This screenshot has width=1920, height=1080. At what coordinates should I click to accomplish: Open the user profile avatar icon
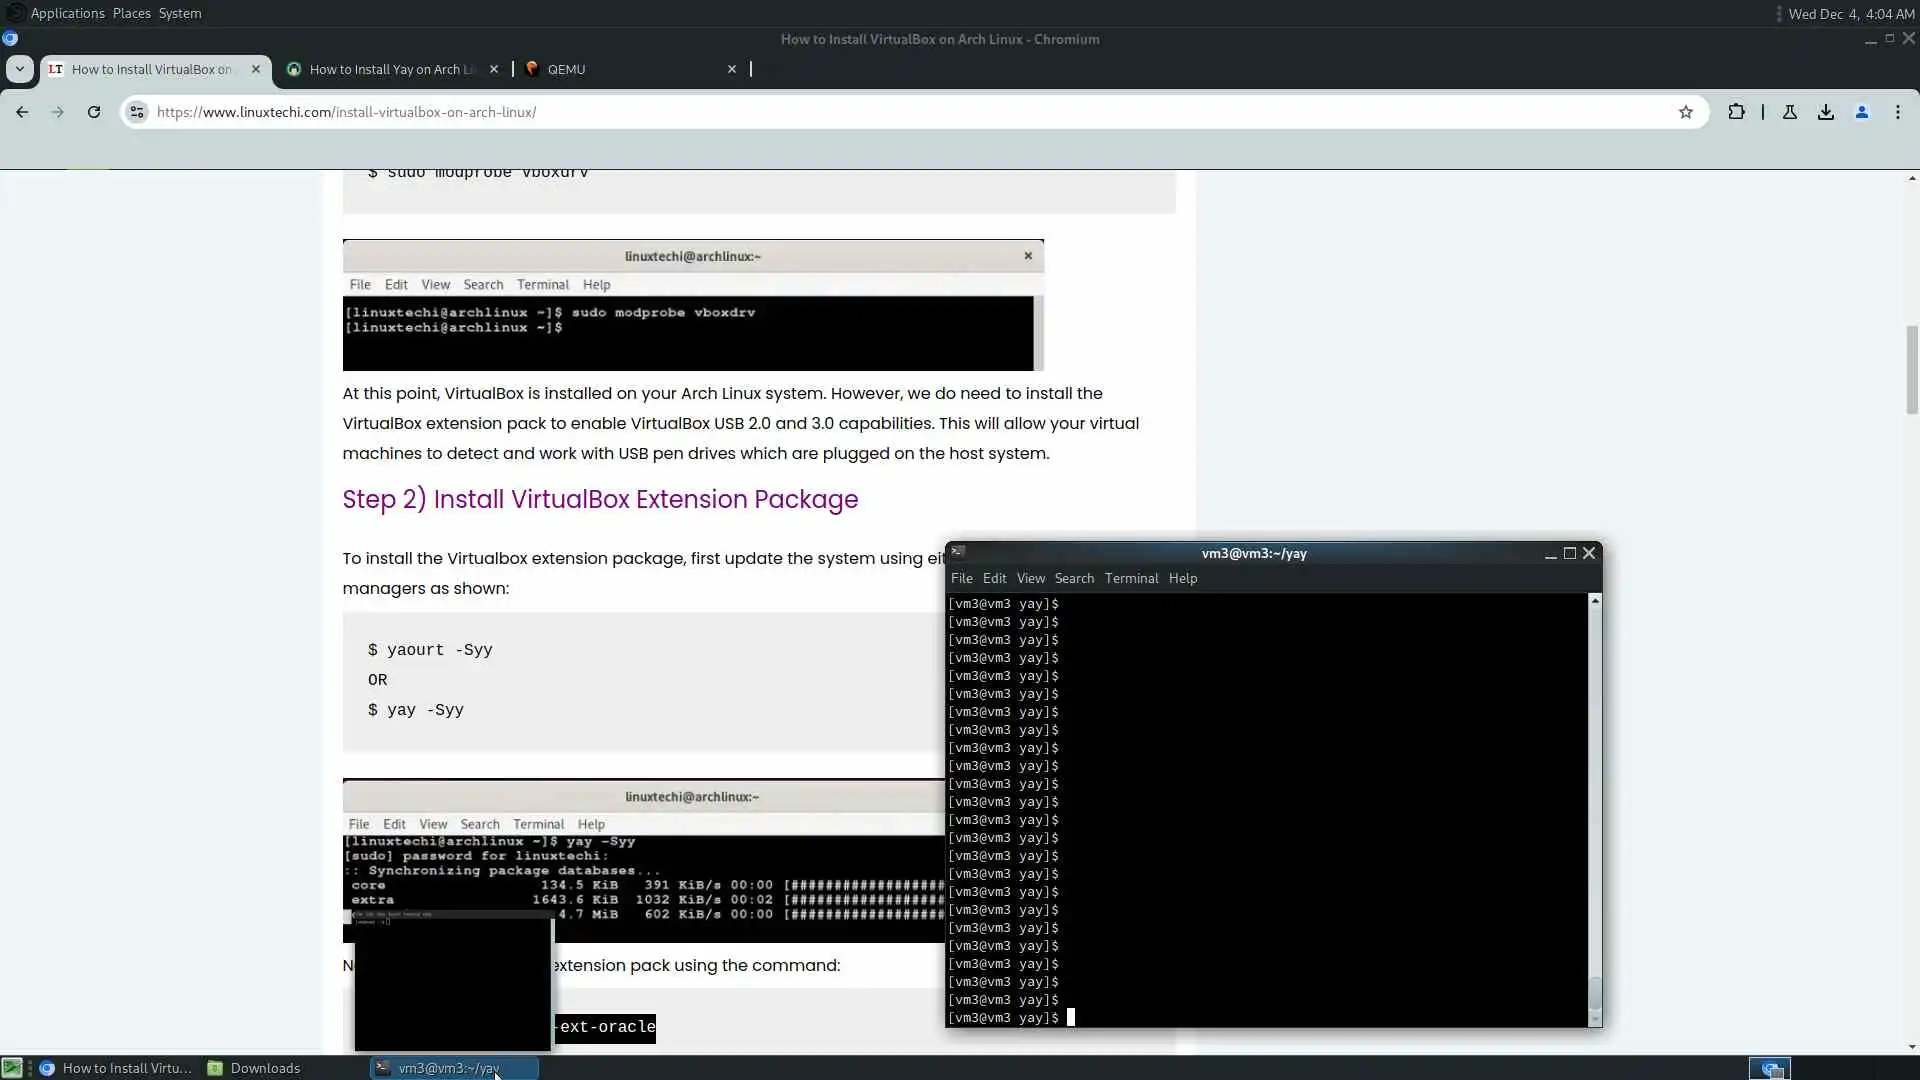point(1862,112)
